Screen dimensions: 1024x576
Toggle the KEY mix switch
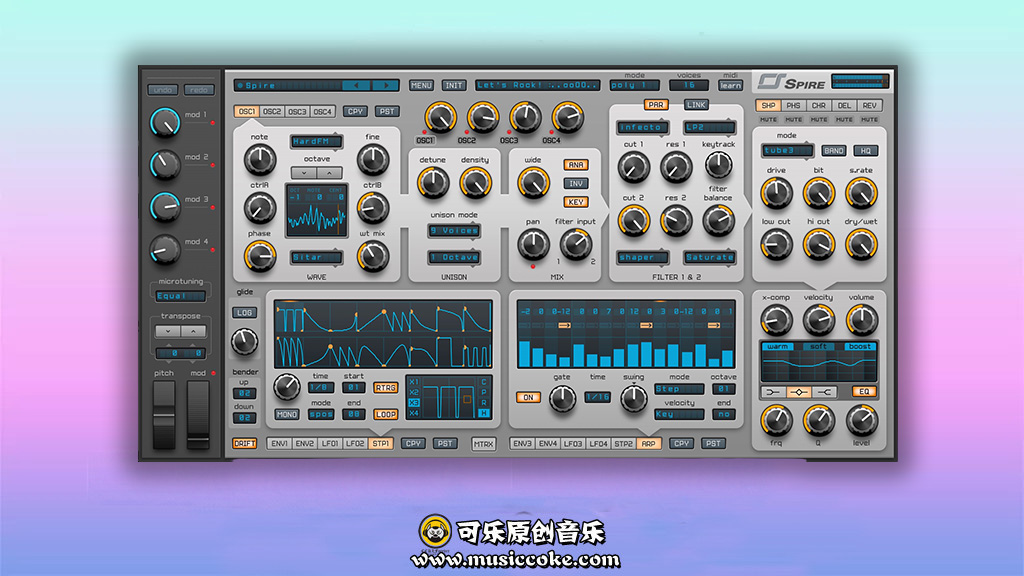click(575, 202)
